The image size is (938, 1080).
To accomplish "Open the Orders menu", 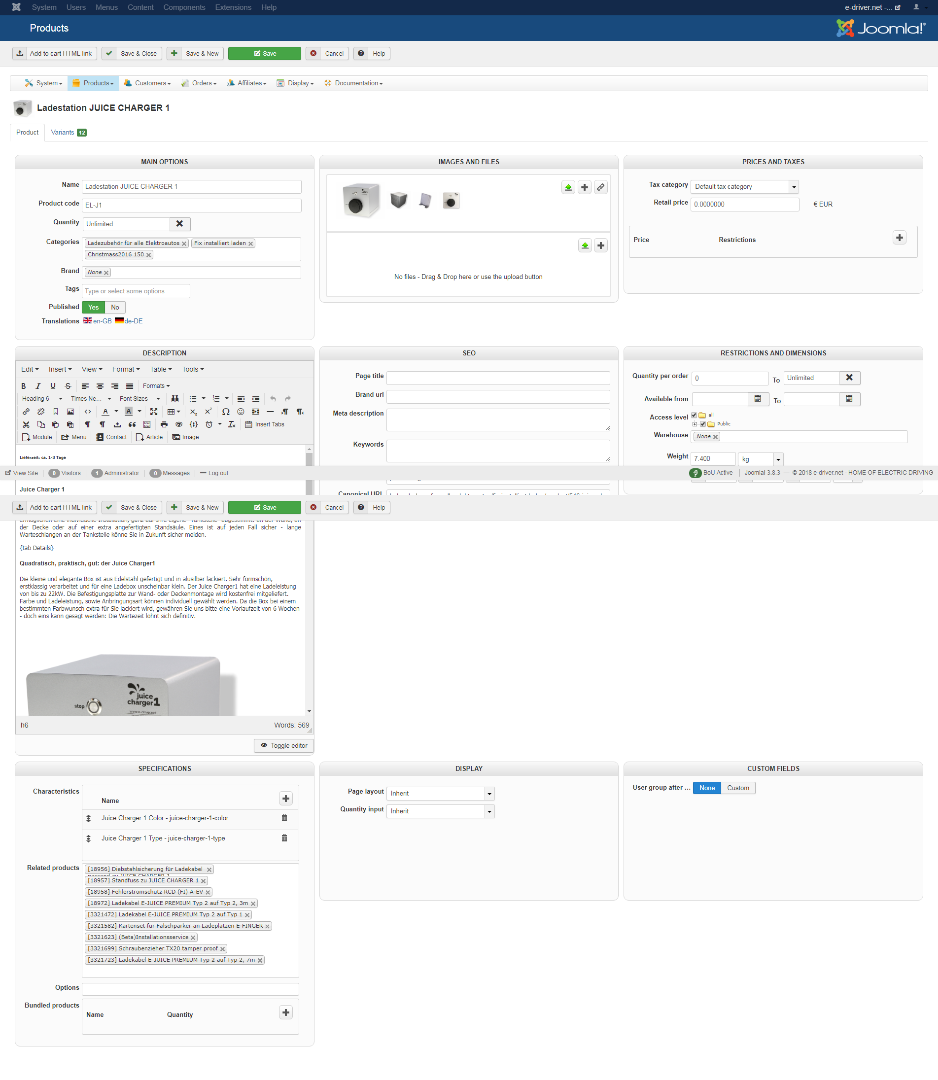I will click(199, 83).
